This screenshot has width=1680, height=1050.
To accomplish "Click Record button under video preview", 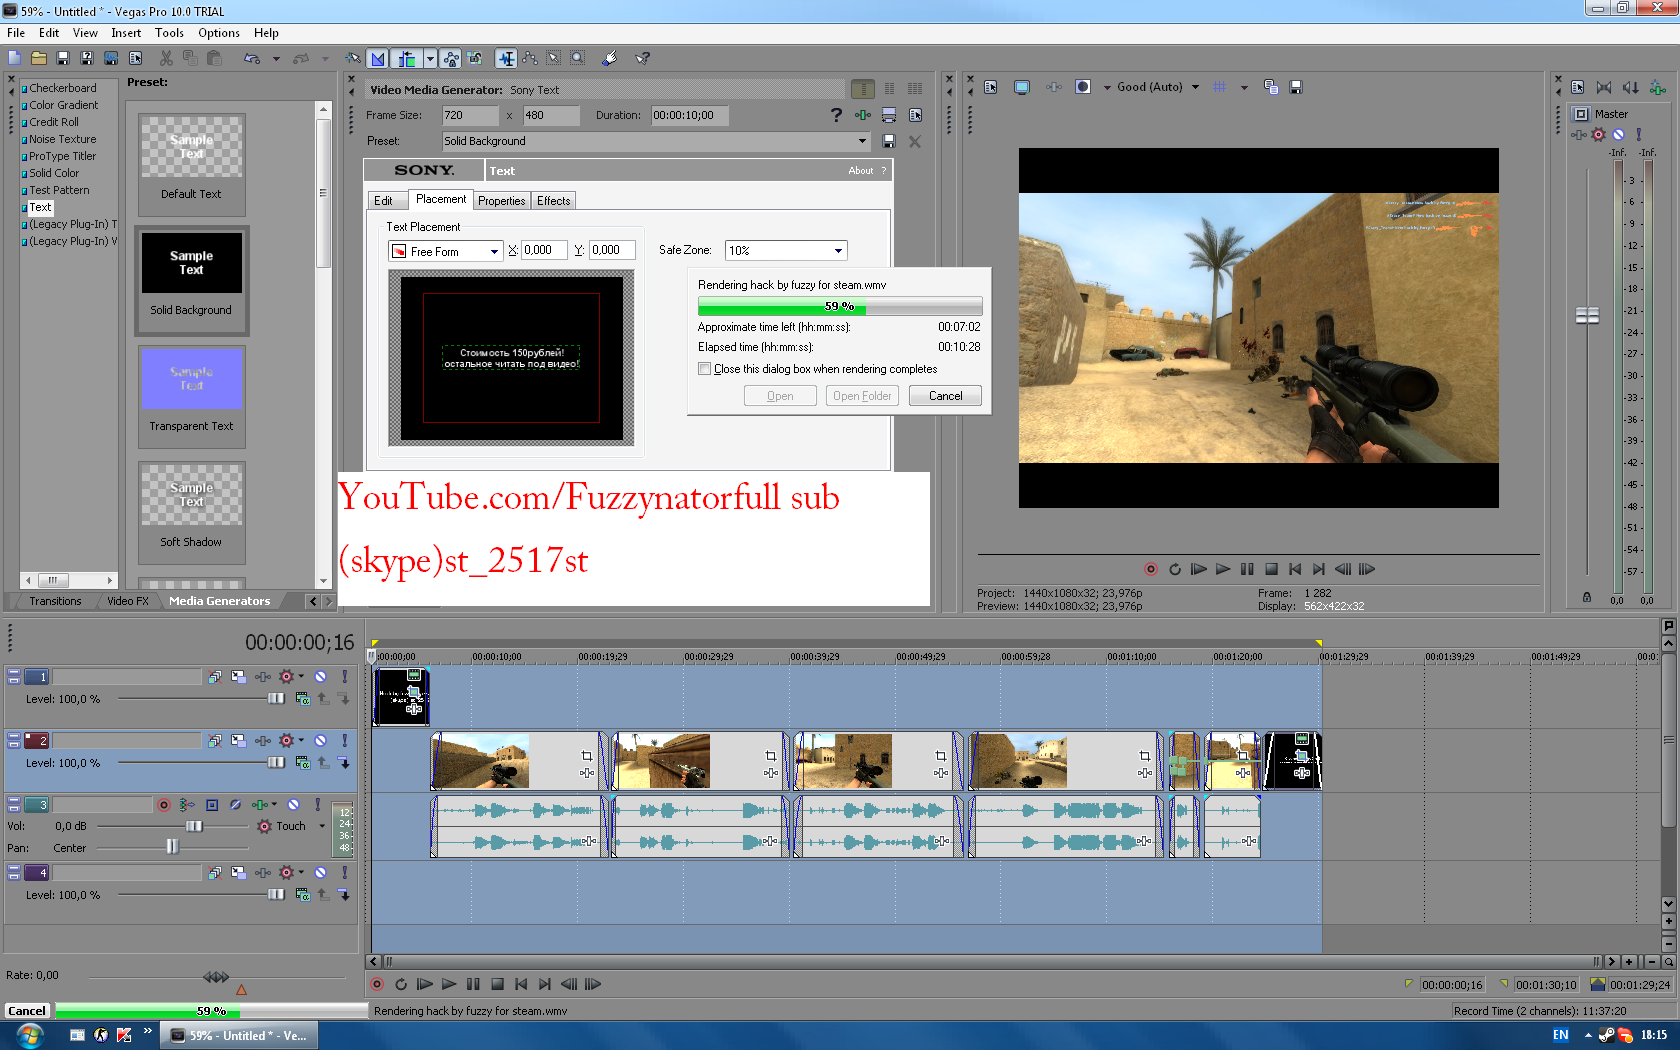I will pyautogui.click(x=1150, y=569).
